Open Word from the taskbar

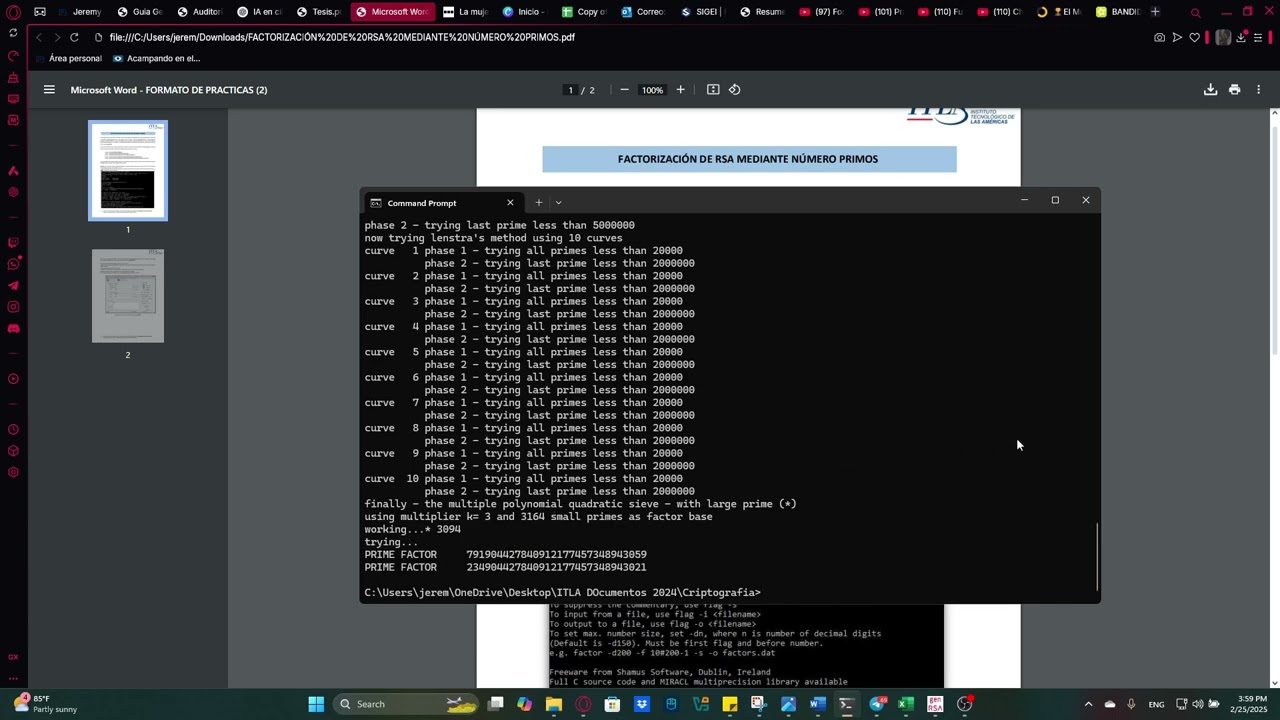(817, 704)
